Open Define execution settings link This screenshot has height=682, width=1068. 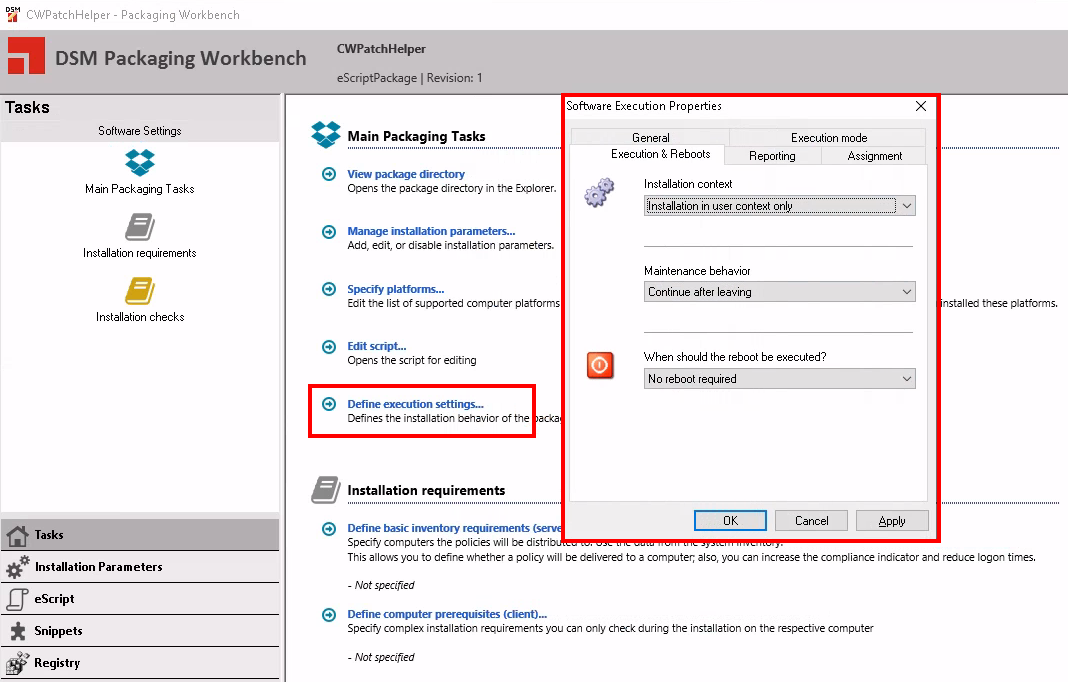[415, 404]
